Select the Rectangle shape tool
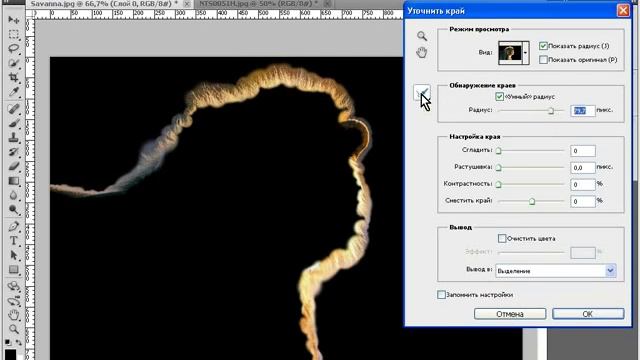The height and width of the screenshot is (360, 640). click(13, 270)
